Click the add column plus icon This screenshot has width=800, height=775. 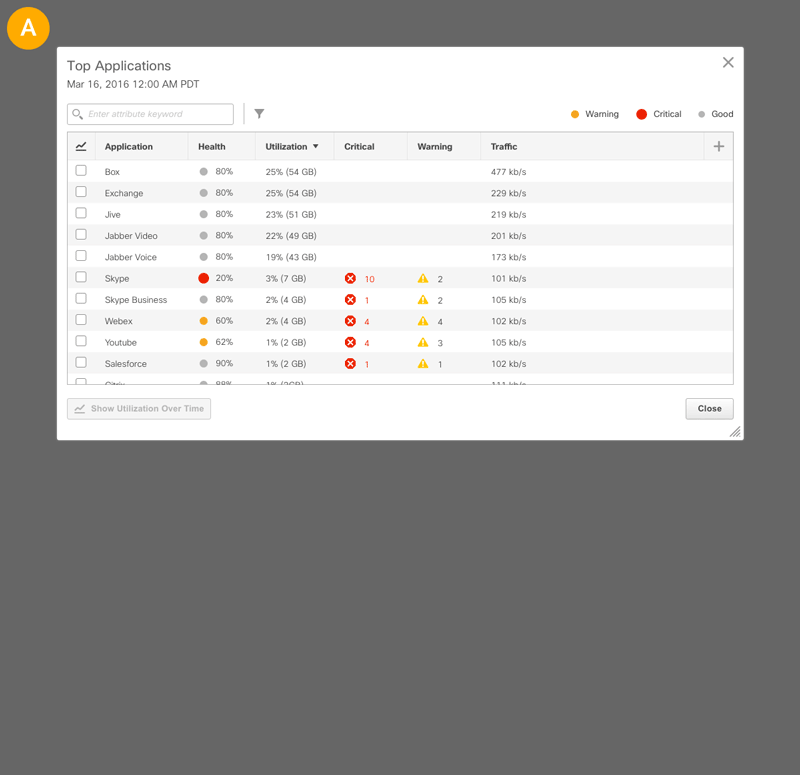[718, 146]
